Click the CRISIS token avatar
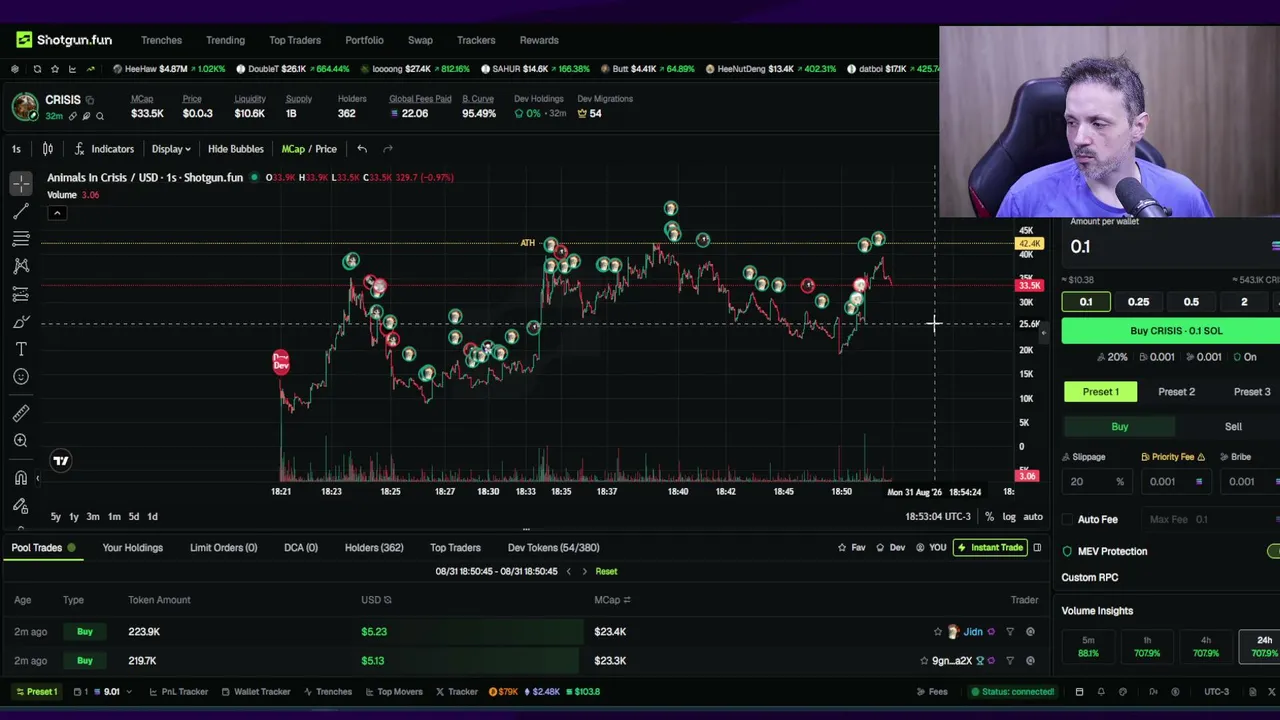The image size is (1280, 720). [x=25, y=106]
